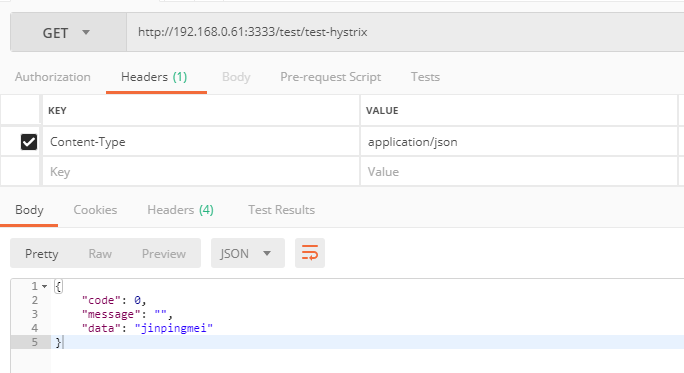Uncheck the Content-Type header checkbox
Image resolution: width=684 pixels, height=373 pixels.
pos(29,142)
